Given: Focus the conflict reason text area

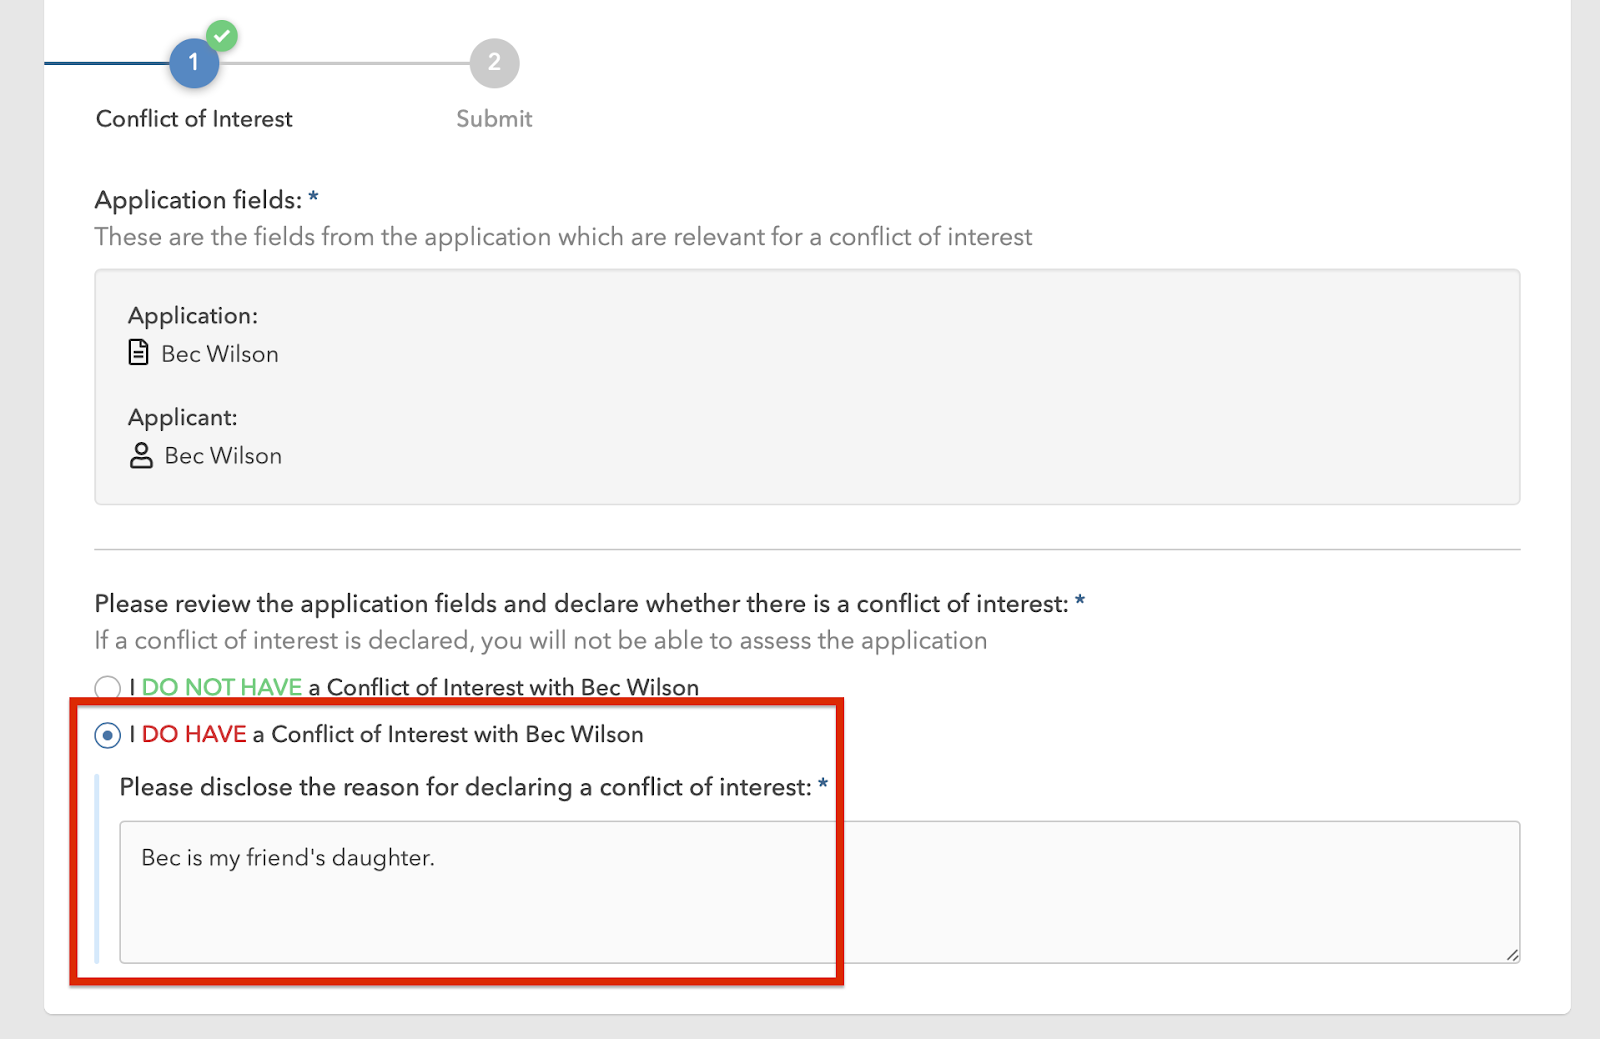Looking at the screenshot, I should pos(819,892).
